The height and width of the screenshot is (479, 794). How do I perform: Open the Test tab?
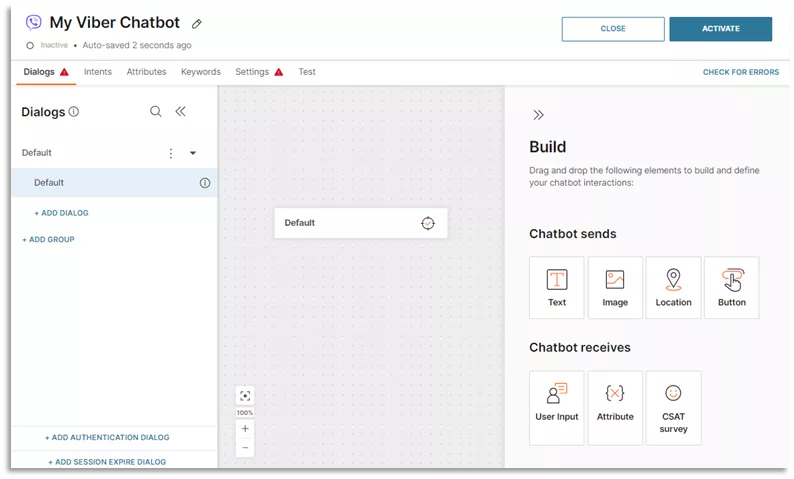pos(307,72)
